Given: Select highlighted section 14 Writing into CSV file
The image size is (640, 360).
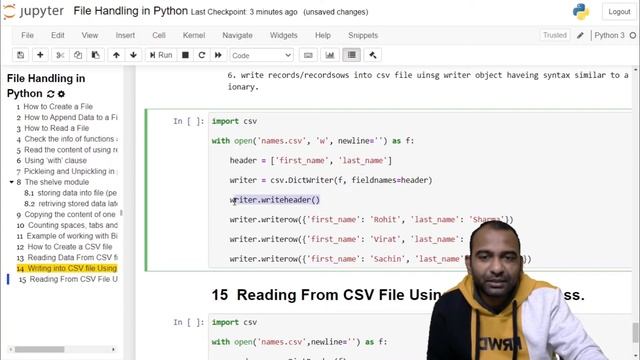Looking at the screenshot, I should click(x=67, y=269).
